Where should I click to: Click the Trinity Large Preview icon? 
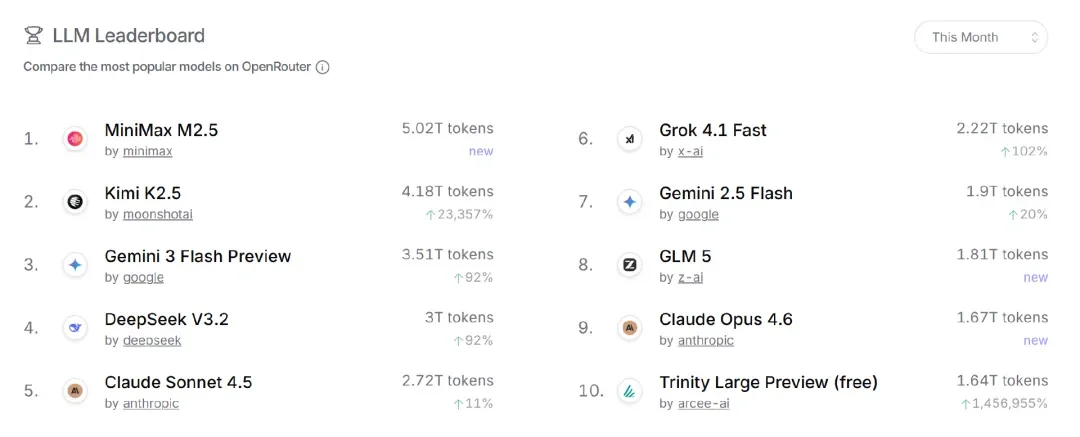tap(630, 390)
